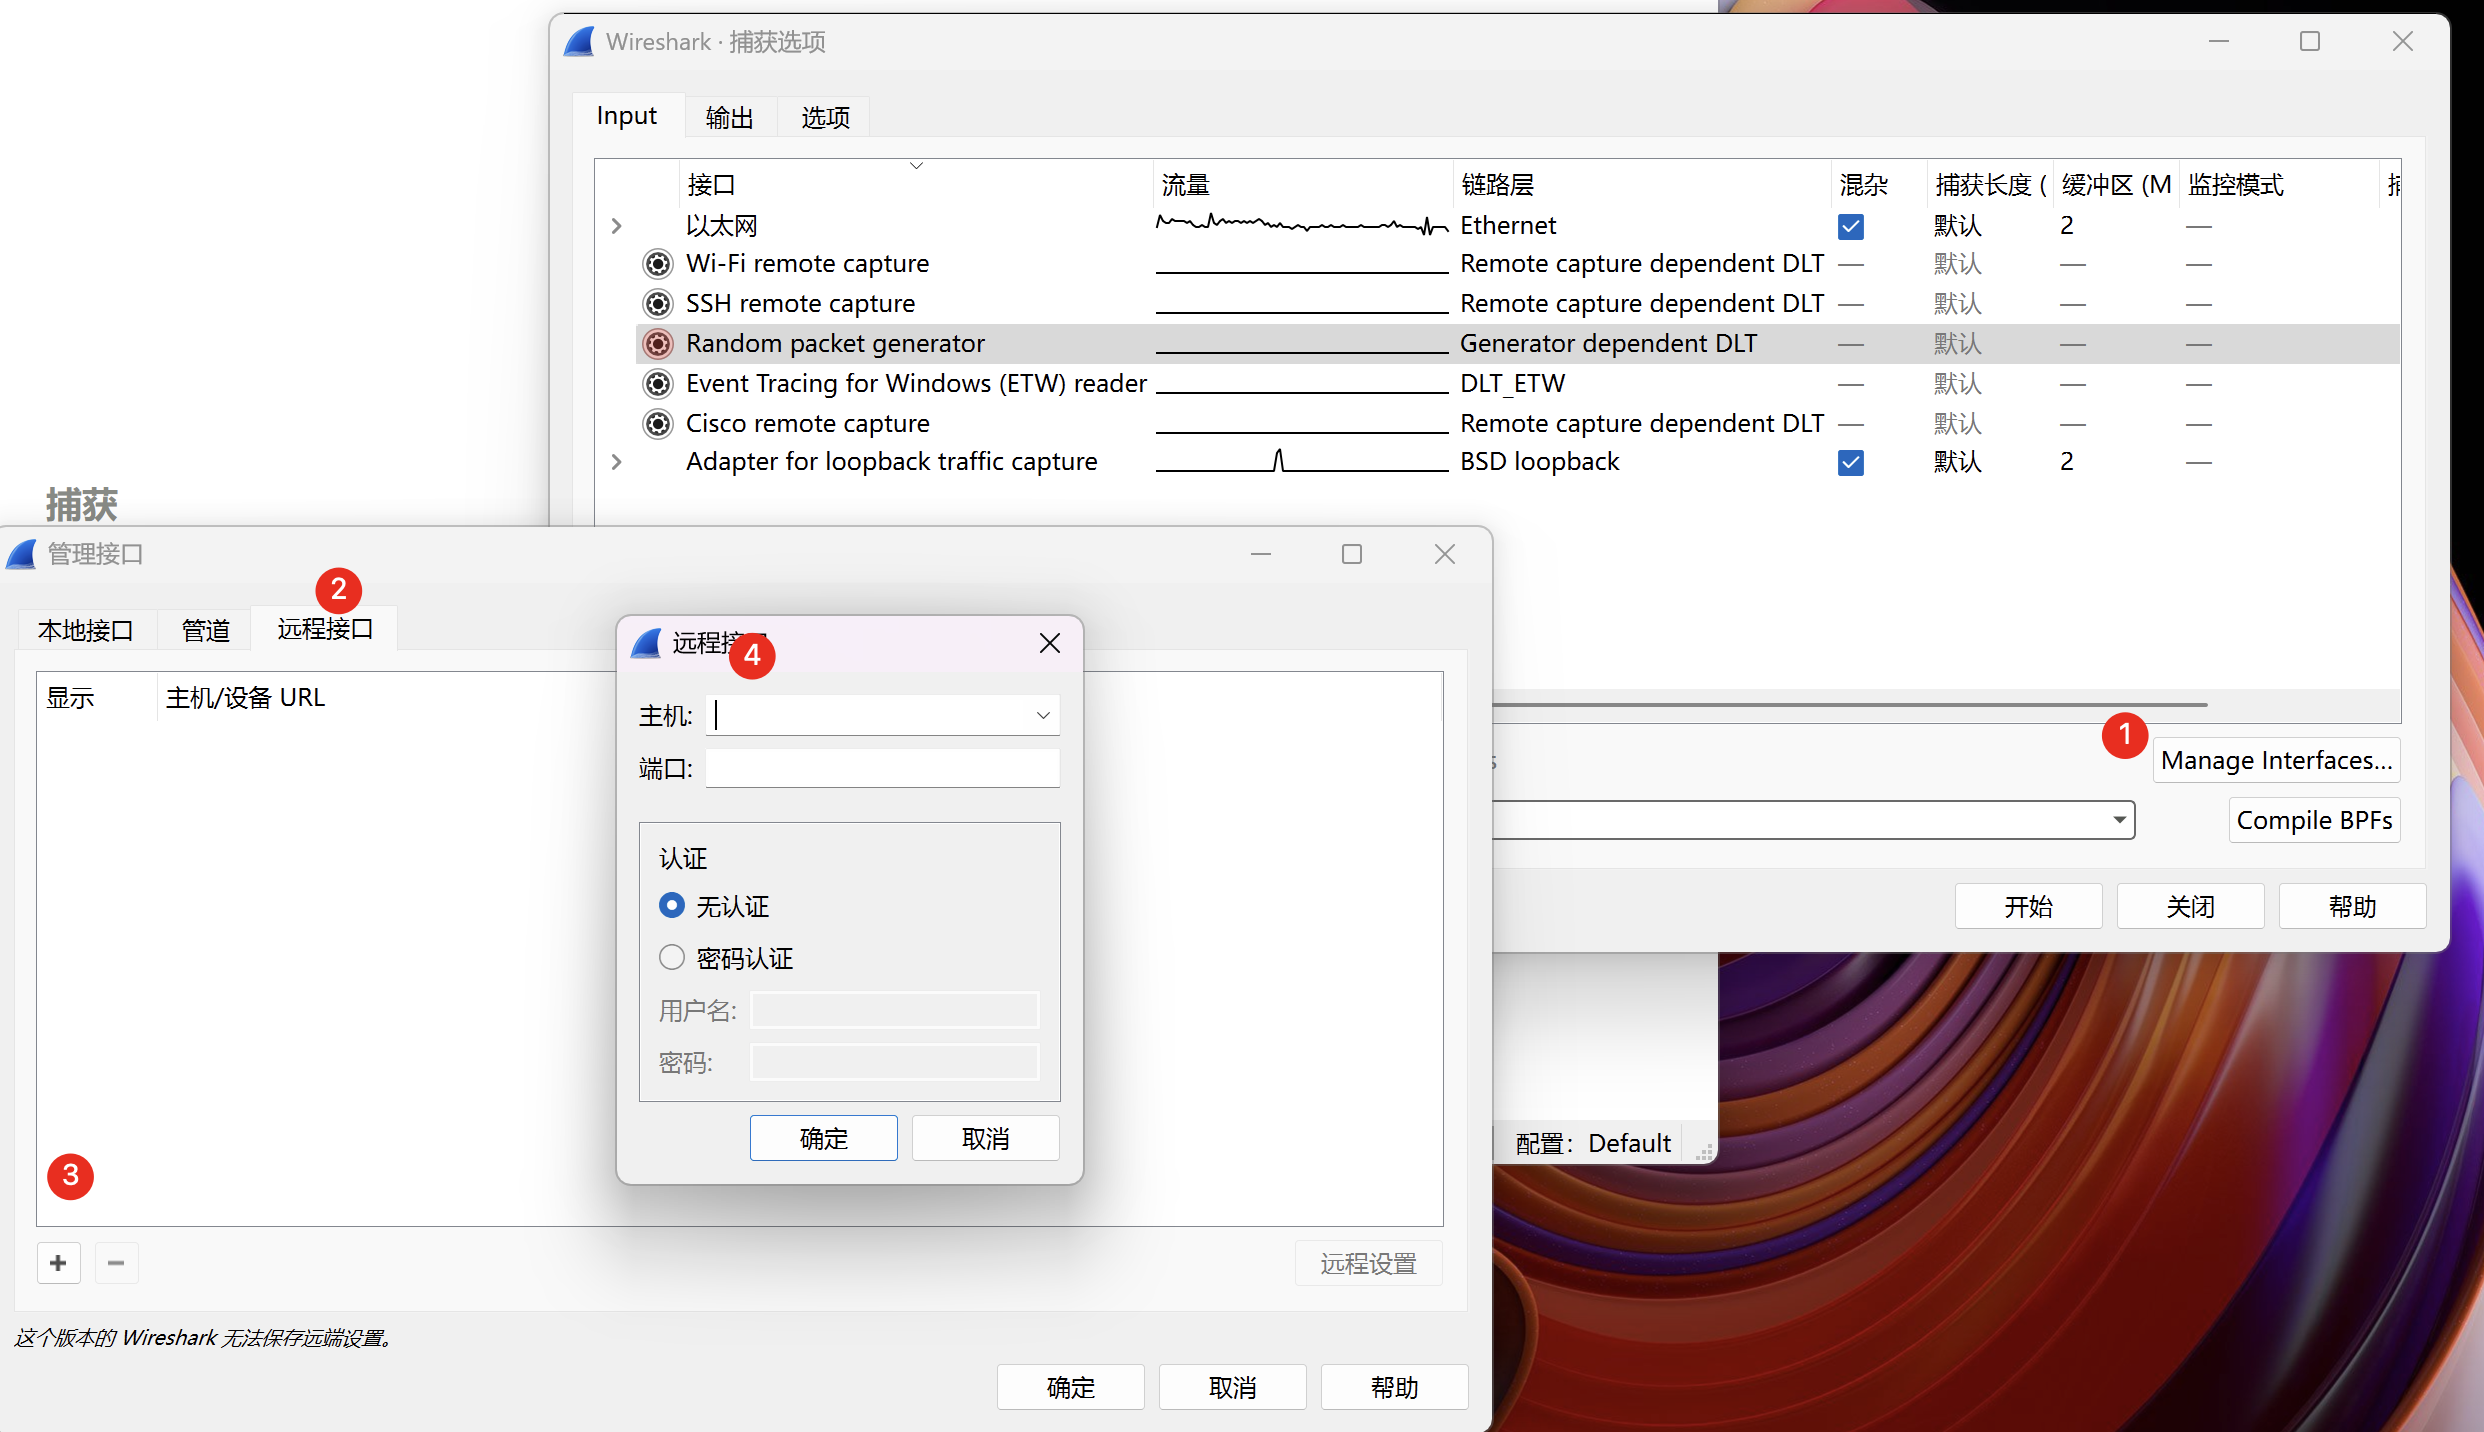Click the 流量 column header
The height and width of the screenshot is (1432, 2484).
point(1303,185)
